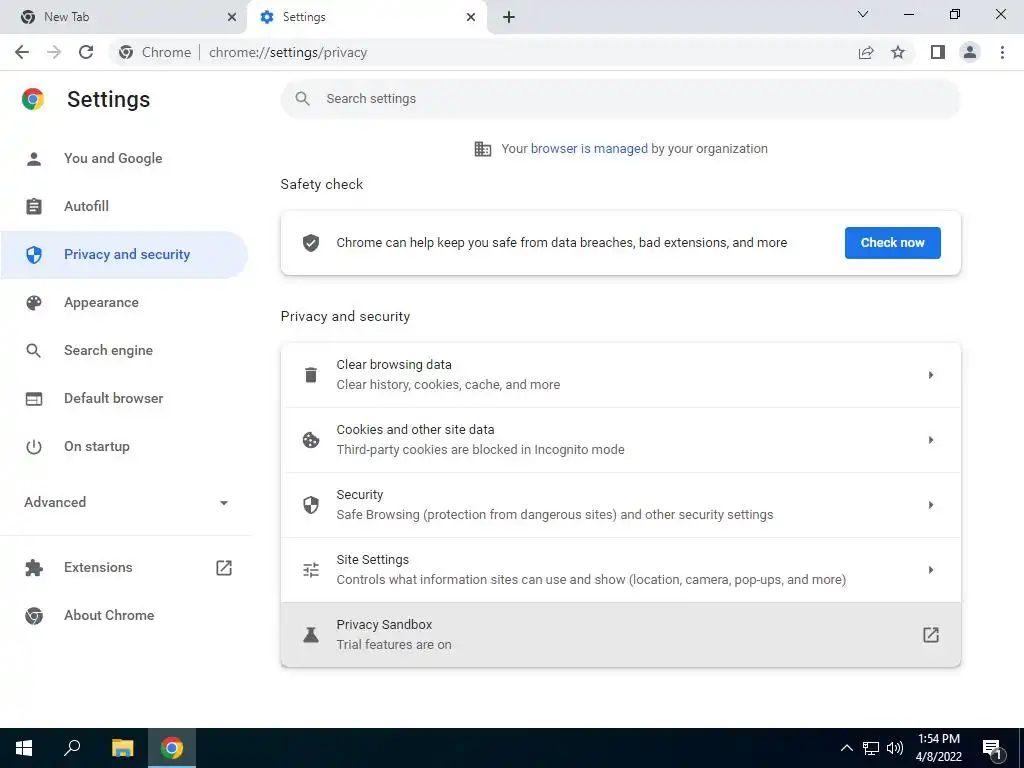Open Site Settings via its arrow
1024x768 pixels.
pos(931,569)
